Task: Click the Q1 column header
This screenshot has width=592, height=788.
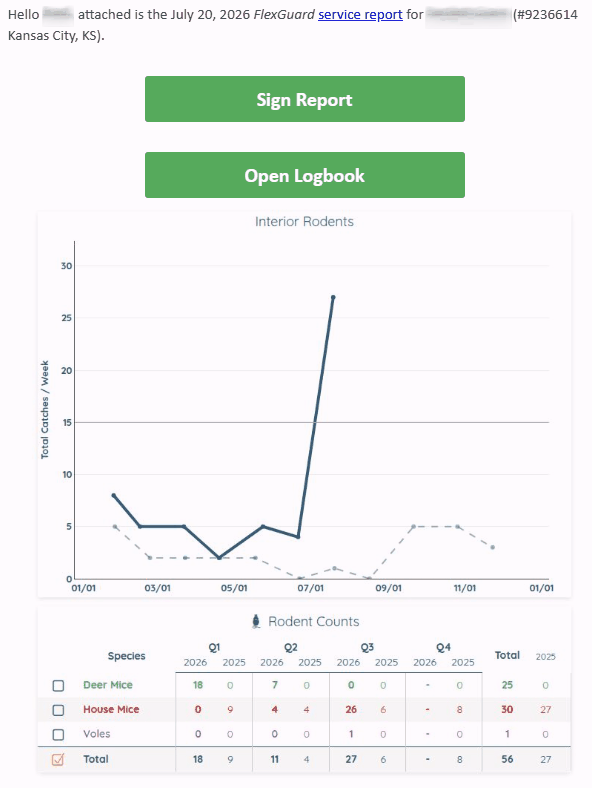Action: [215, 647]
